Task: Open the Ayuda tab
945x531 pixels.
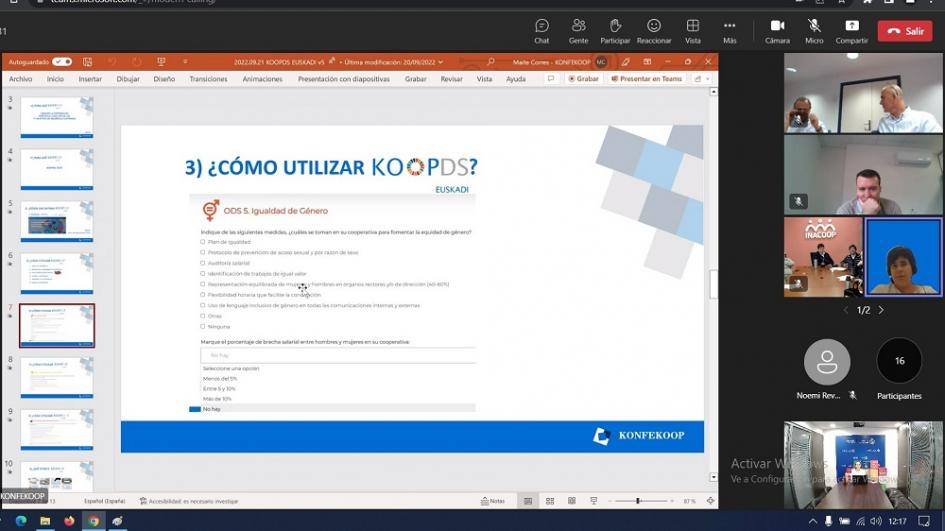Action: tap(515, 79)
